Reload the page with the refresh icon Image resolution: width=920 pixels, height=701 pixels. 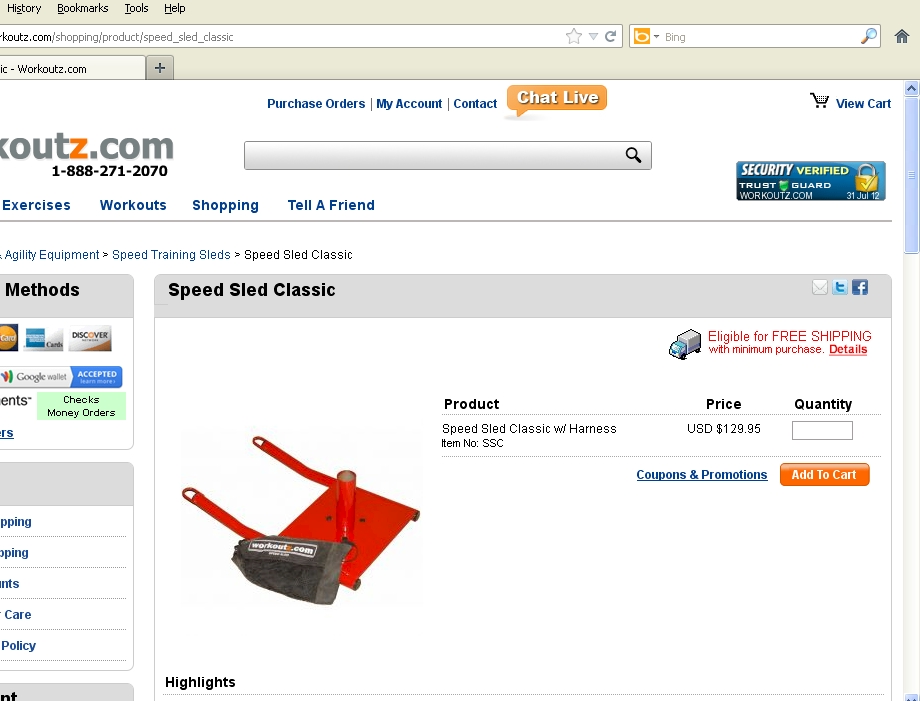[x=610, y=37]
